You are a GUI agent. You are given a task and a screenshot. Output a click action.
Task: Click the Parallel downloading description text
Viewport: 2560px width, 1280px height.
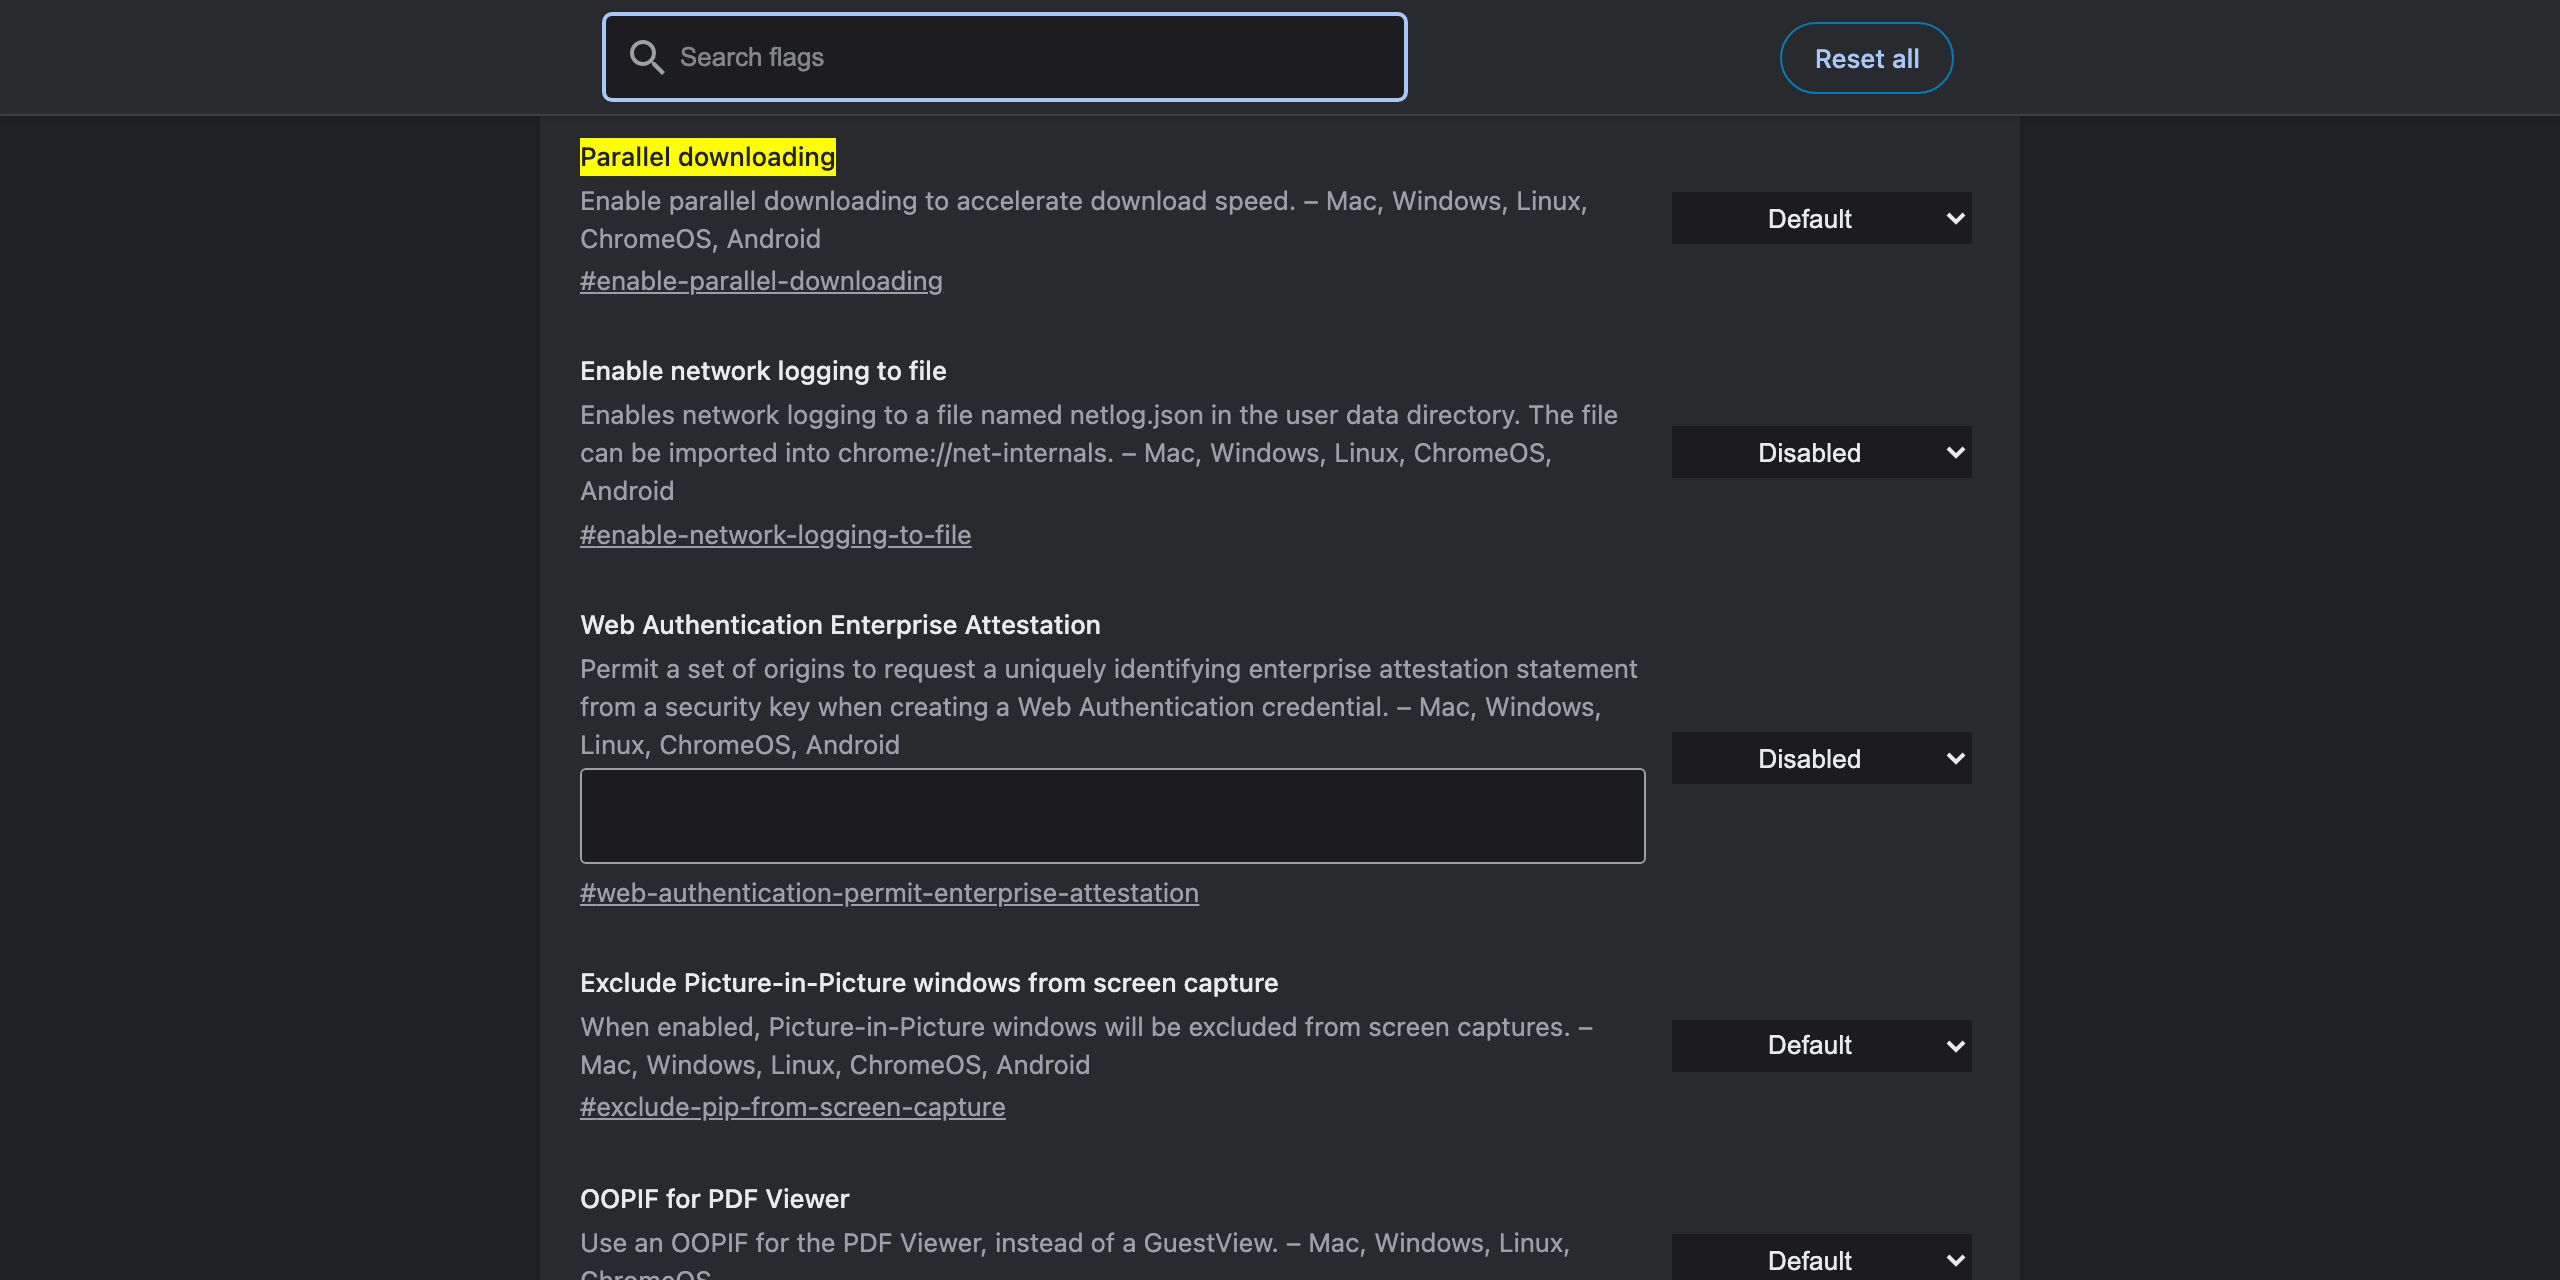(1084, 220)
